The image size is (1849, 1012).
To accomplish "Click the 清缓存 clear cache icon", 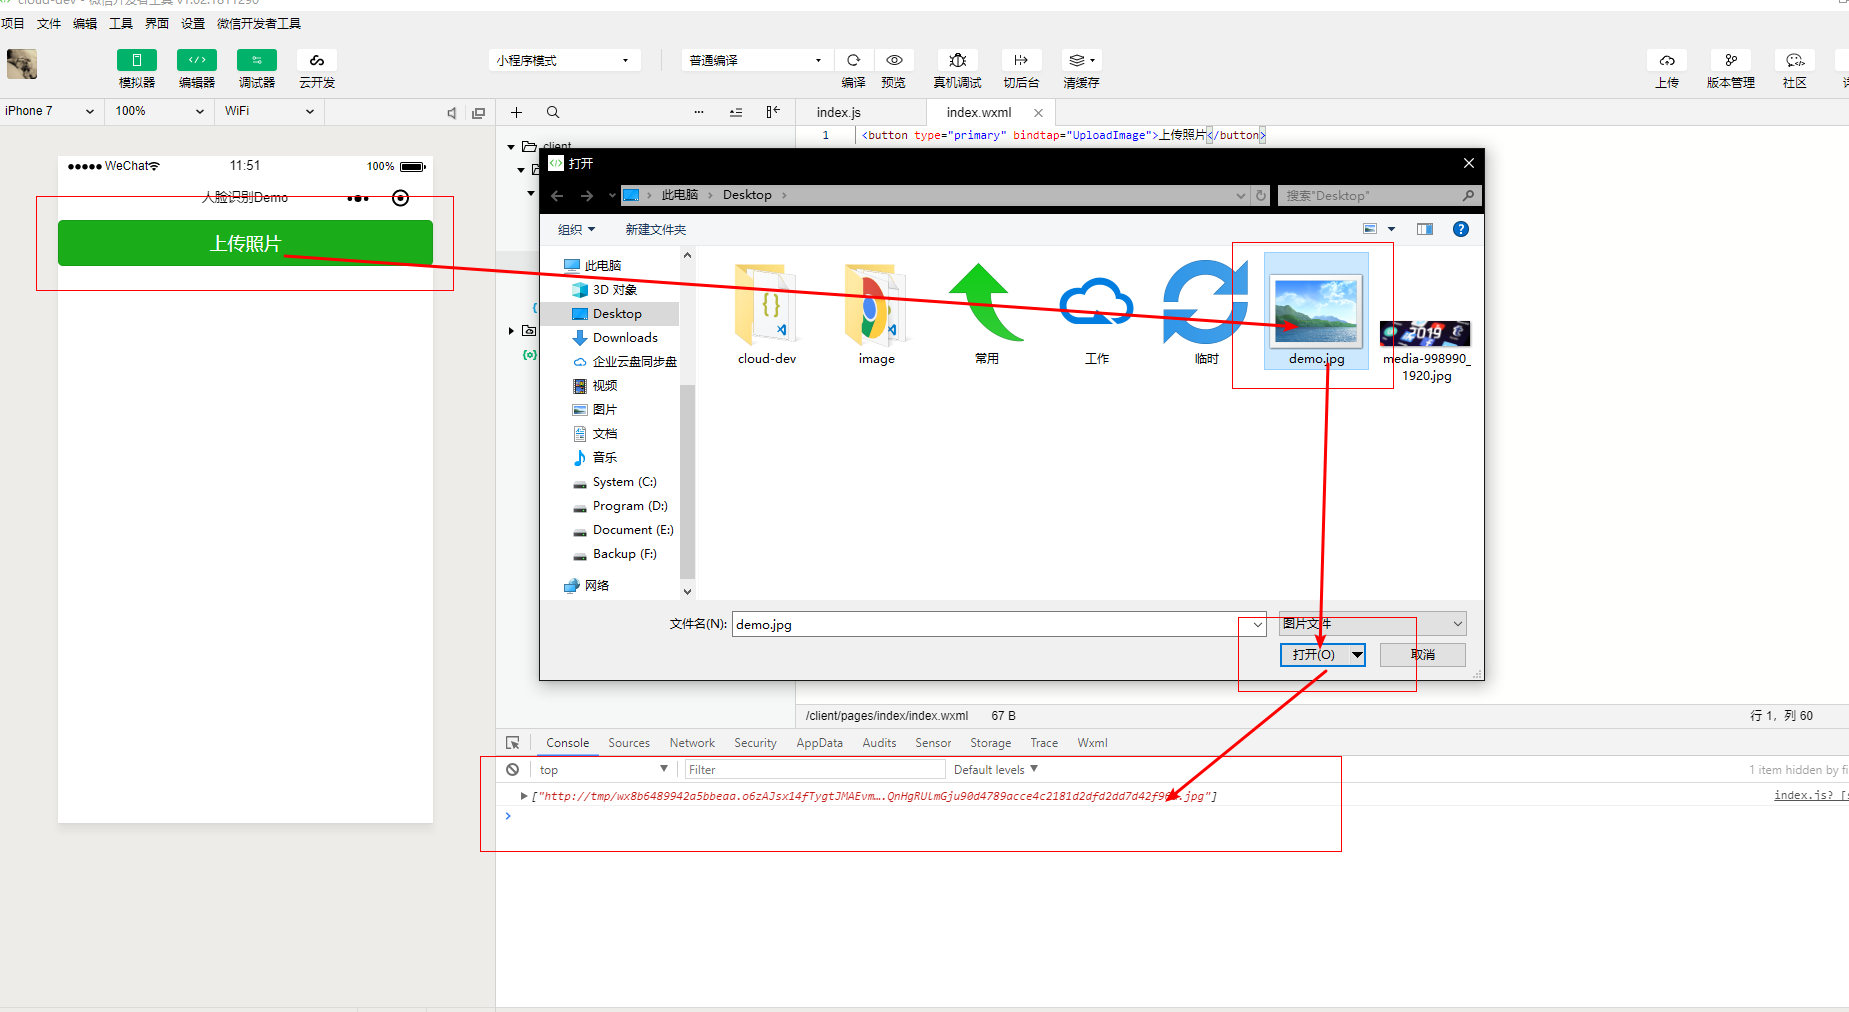I will [1080, 61].
